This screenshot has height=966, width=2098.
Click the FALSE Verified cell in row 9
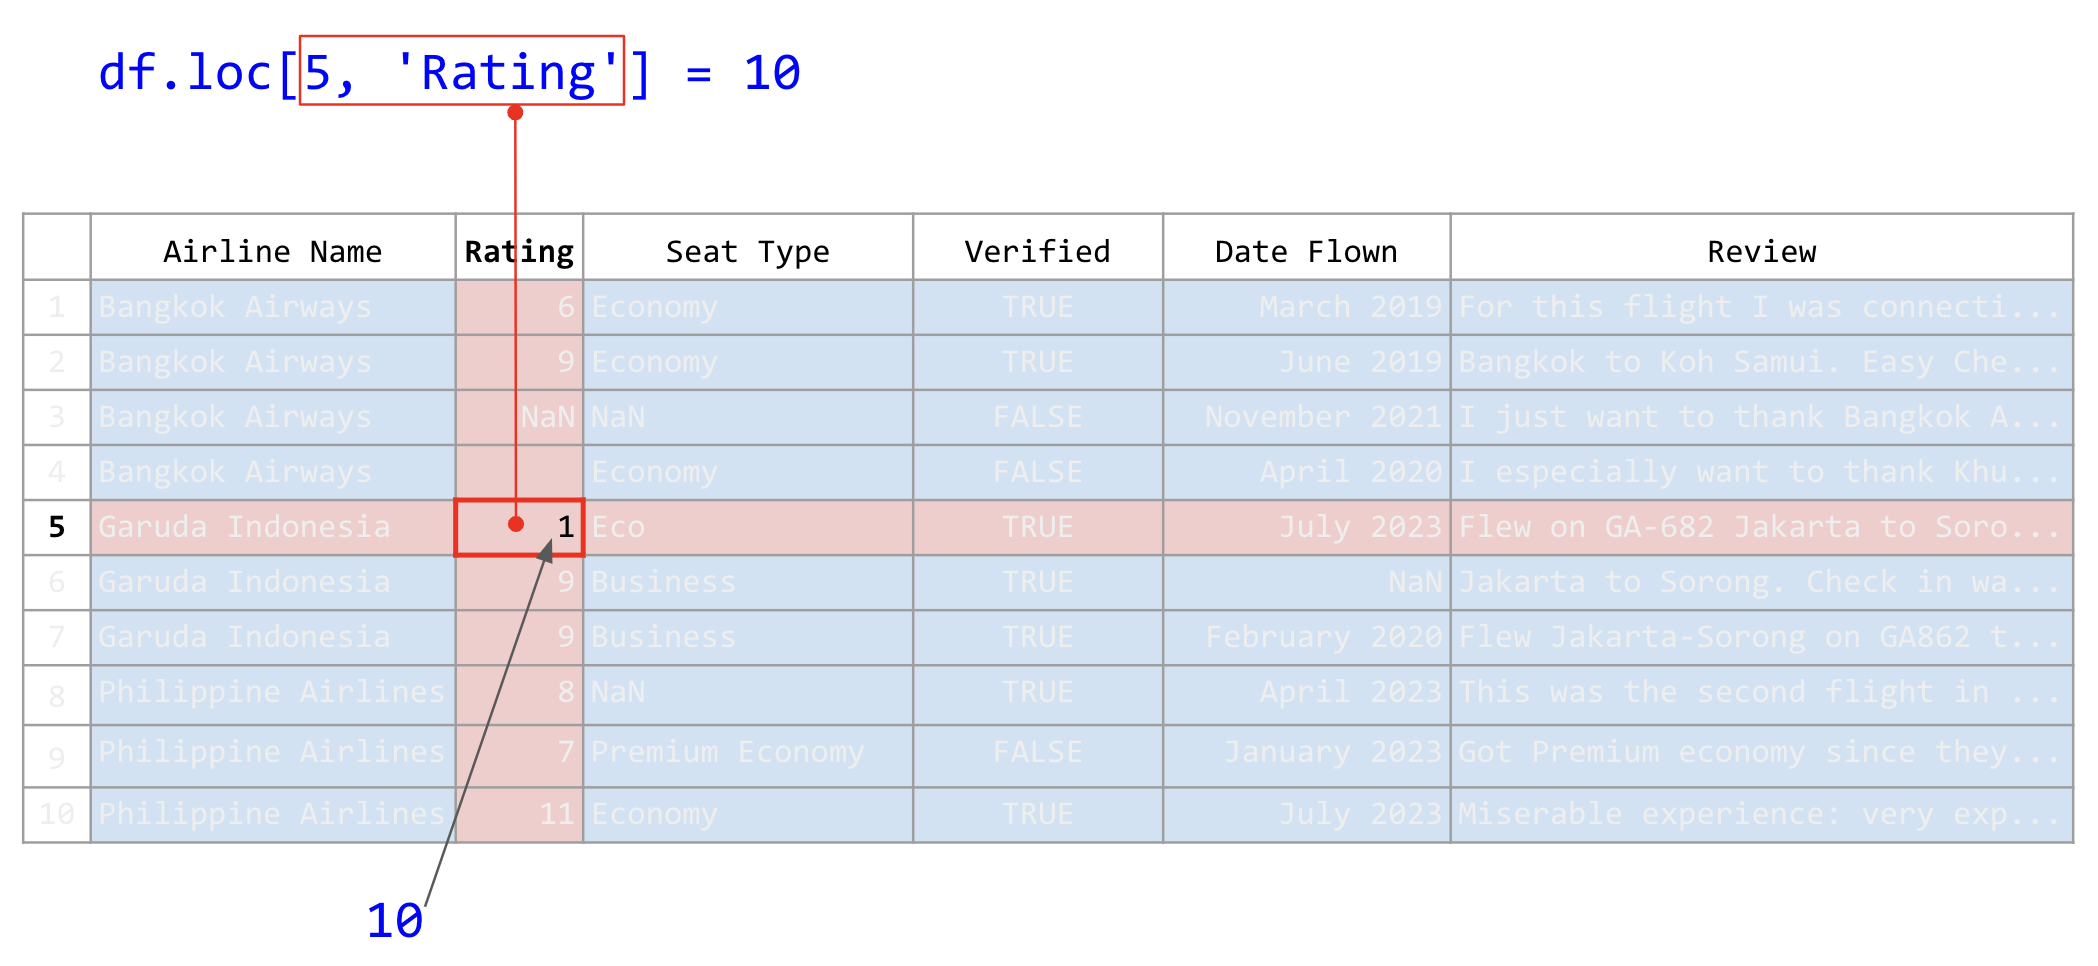pos(1038,755)
